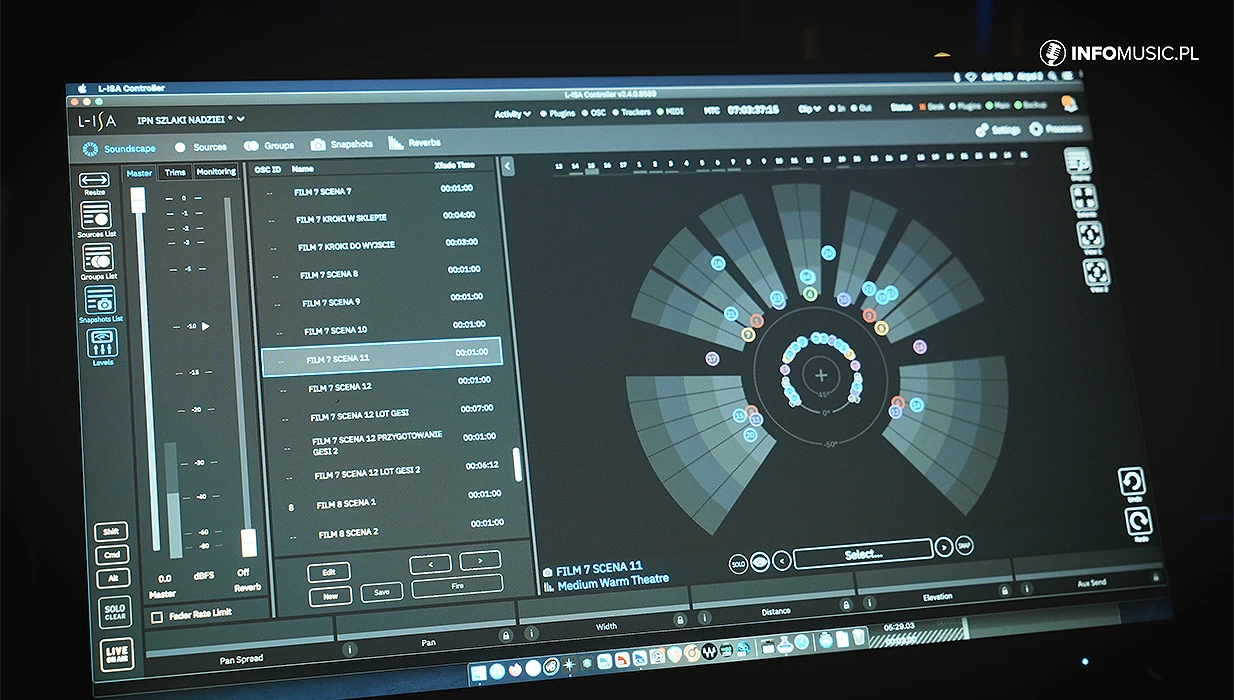Open the Groups List panel icon
The image size is (1234, 700).
pyautogui.click(x=98, y=258)
